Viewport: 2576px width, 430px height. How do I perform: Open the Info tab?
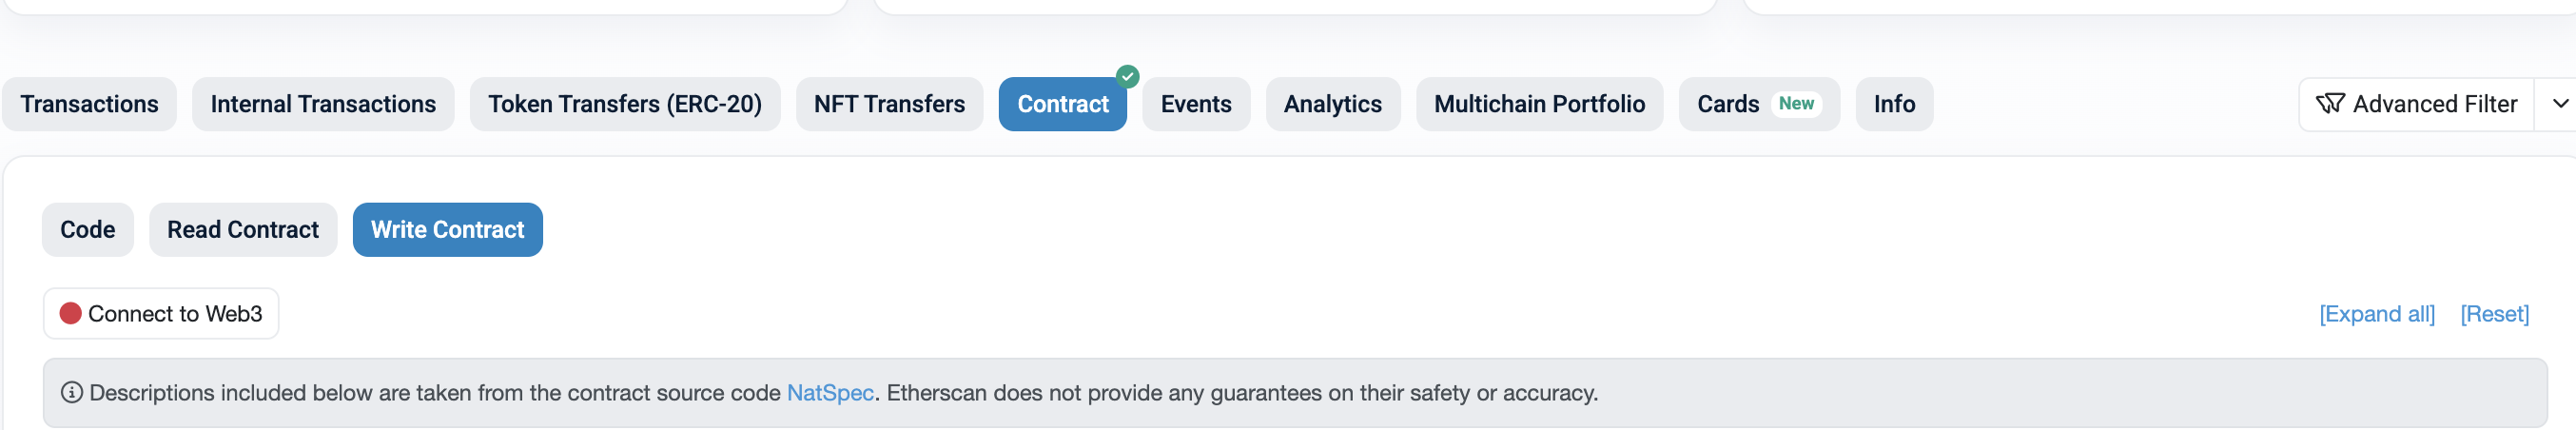tap(1894, 104)
